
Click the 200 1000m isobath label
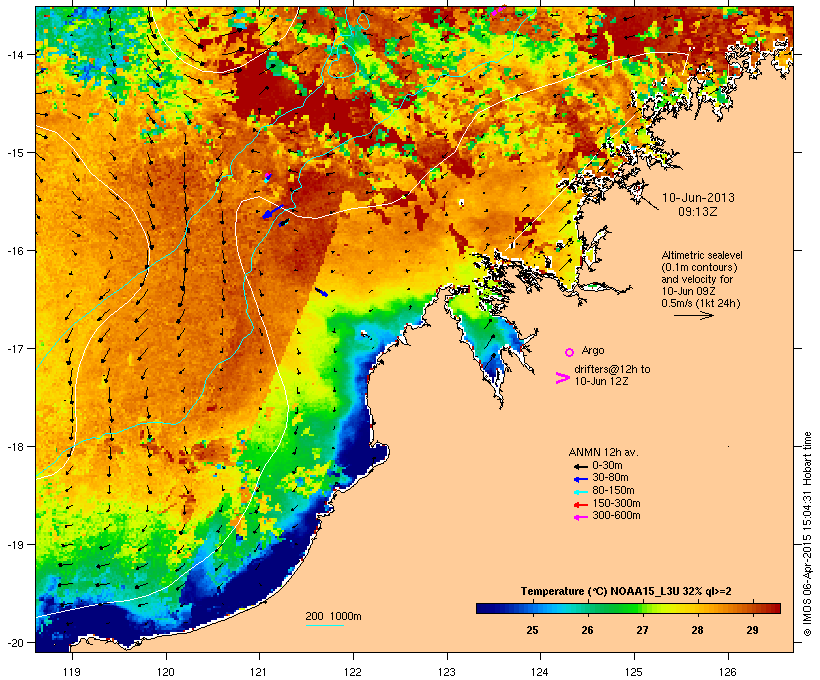pyautogui.click(x=333, y=616)
